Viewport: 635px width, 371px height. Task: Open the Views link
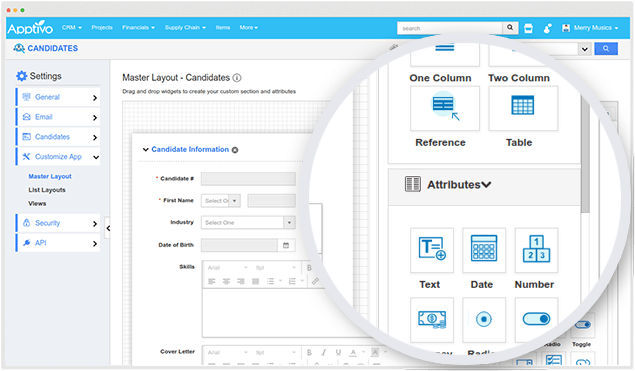(37, 204)
